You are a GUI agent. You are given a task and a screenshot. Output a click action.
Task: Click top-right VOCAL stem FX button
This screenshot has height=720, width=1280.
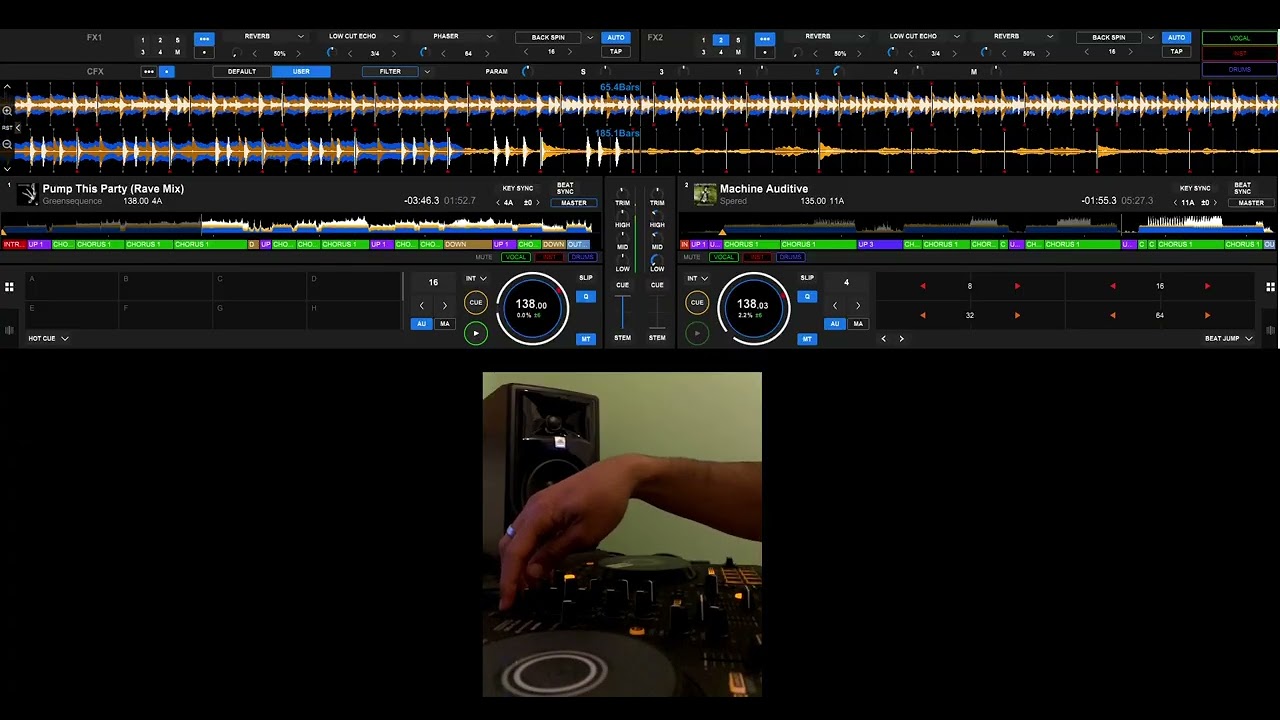1240,38
